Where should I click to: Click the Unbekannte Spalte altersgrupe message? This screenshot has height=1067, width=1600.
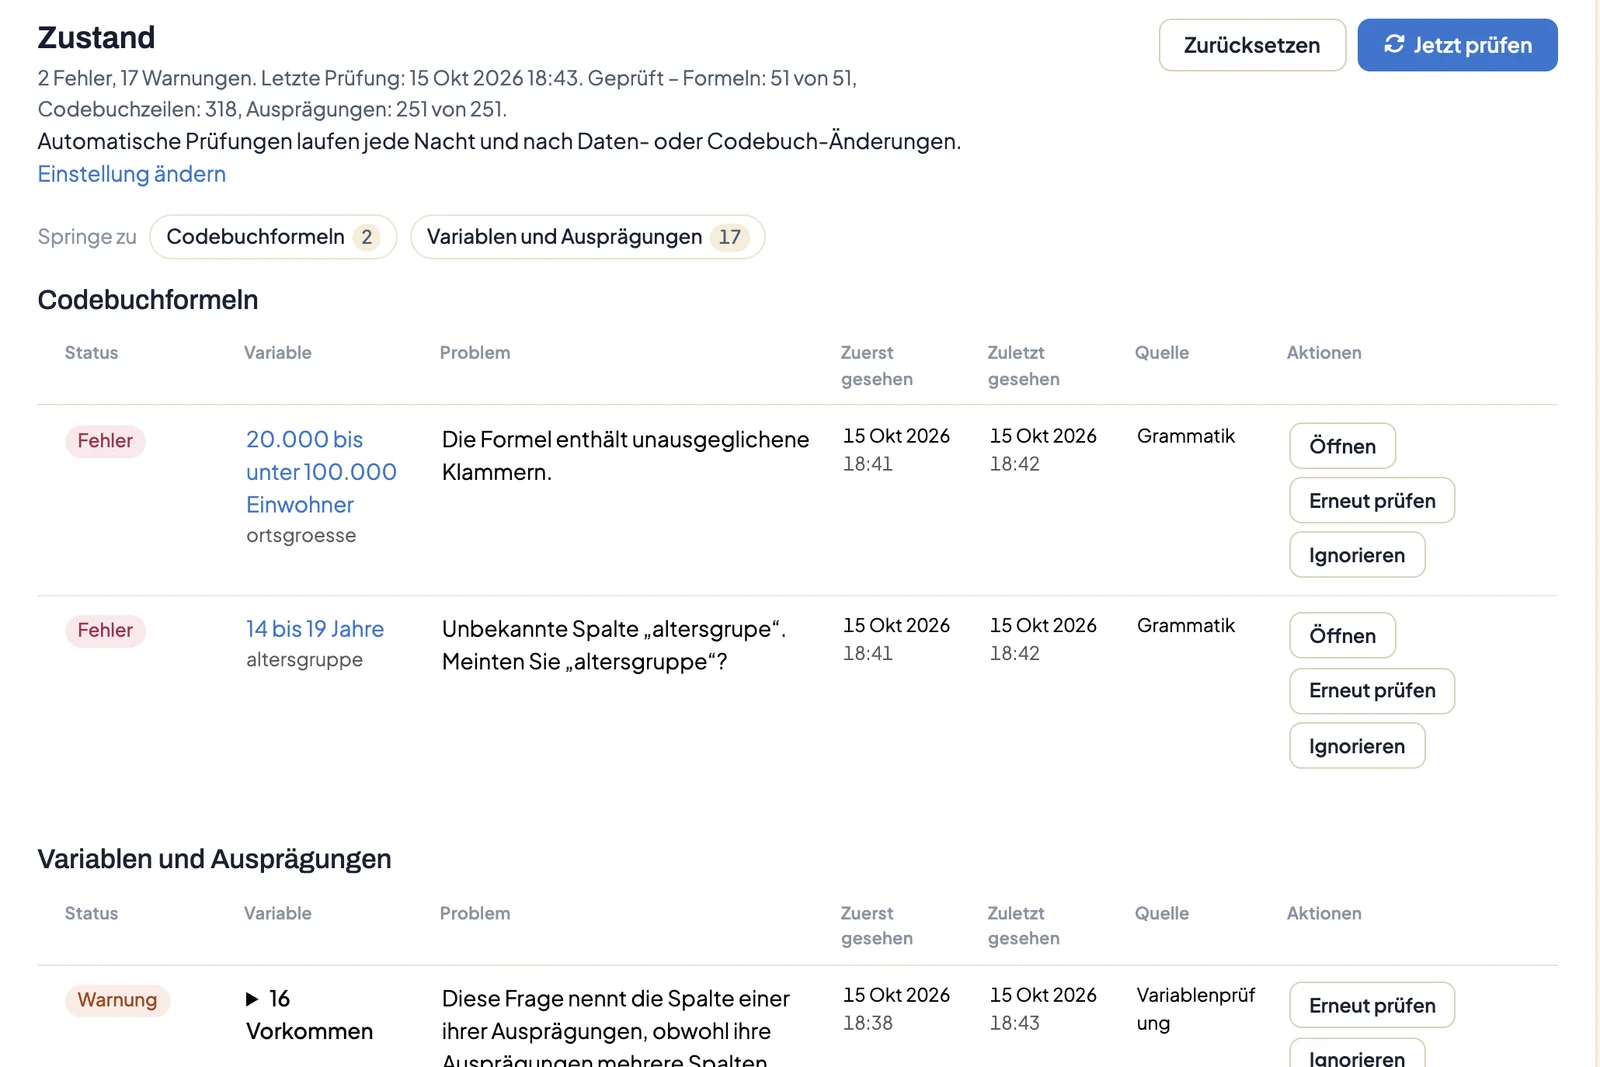pos(614,645)
